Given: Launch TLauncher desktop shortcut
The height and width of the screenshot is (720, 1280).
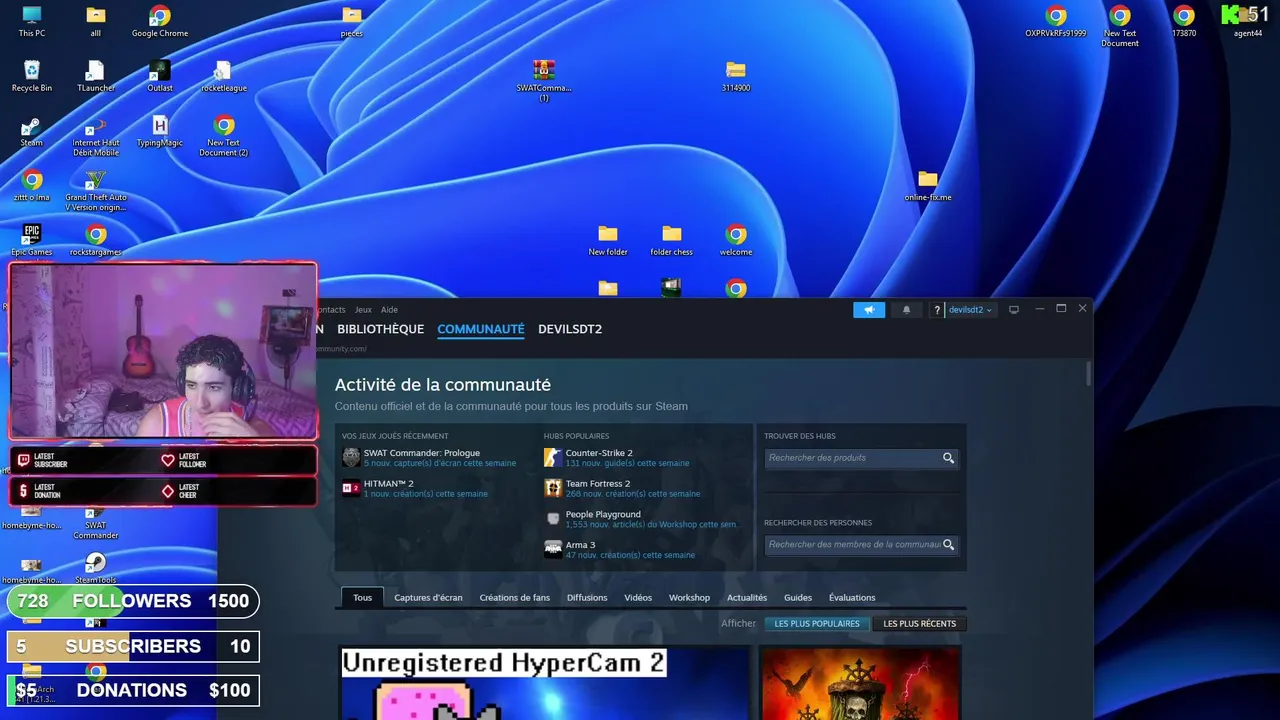Looking at the screenshot, I should (96, 77).
